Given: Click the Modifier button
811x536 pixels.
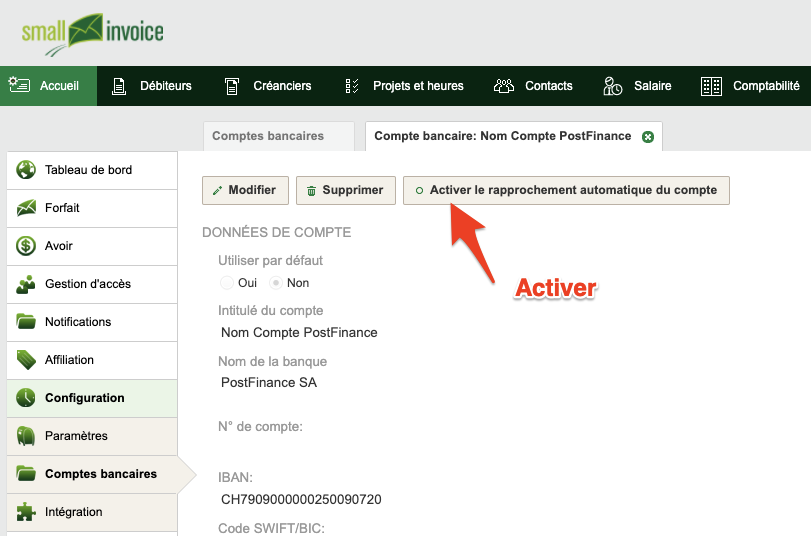Looking at the screenshot, I should click(245, 190).
